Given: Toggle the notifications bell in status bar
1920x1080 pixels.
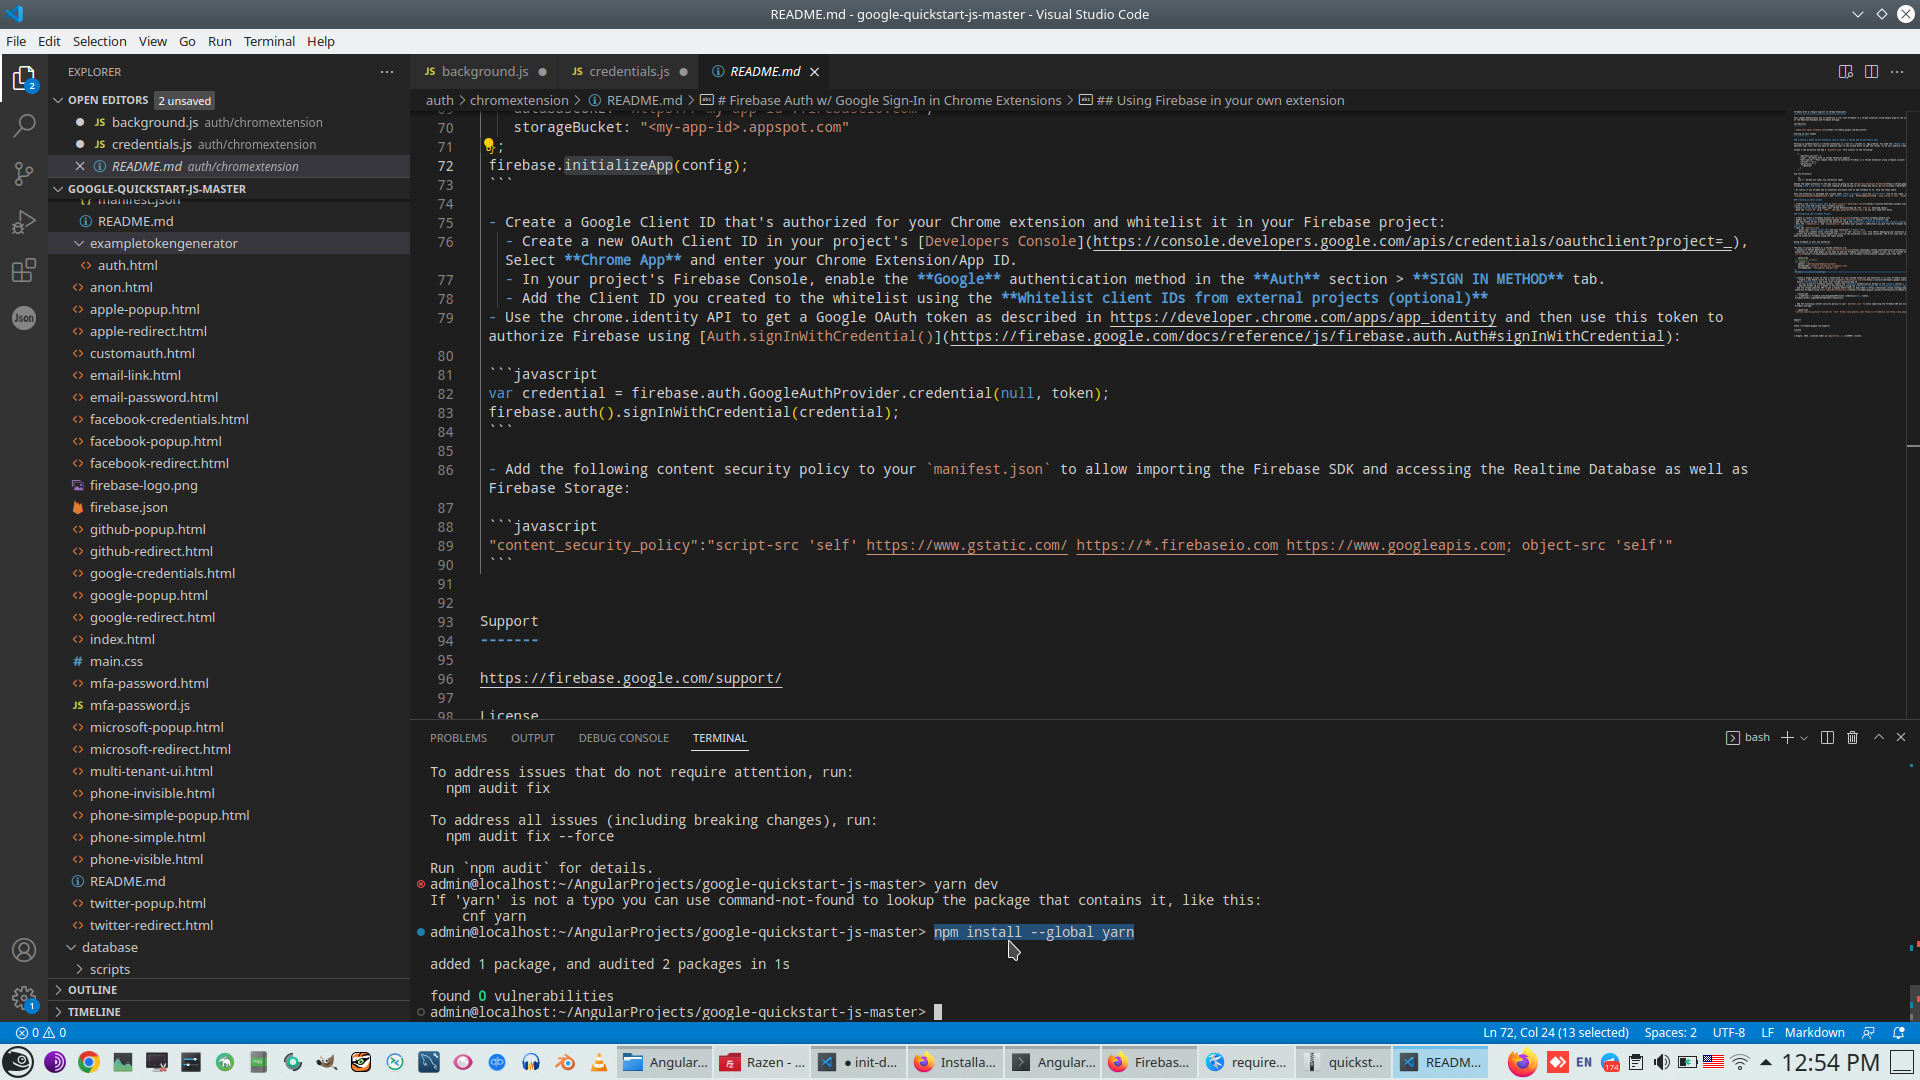Looking at the screenshot, I should click(1899, 1033).
